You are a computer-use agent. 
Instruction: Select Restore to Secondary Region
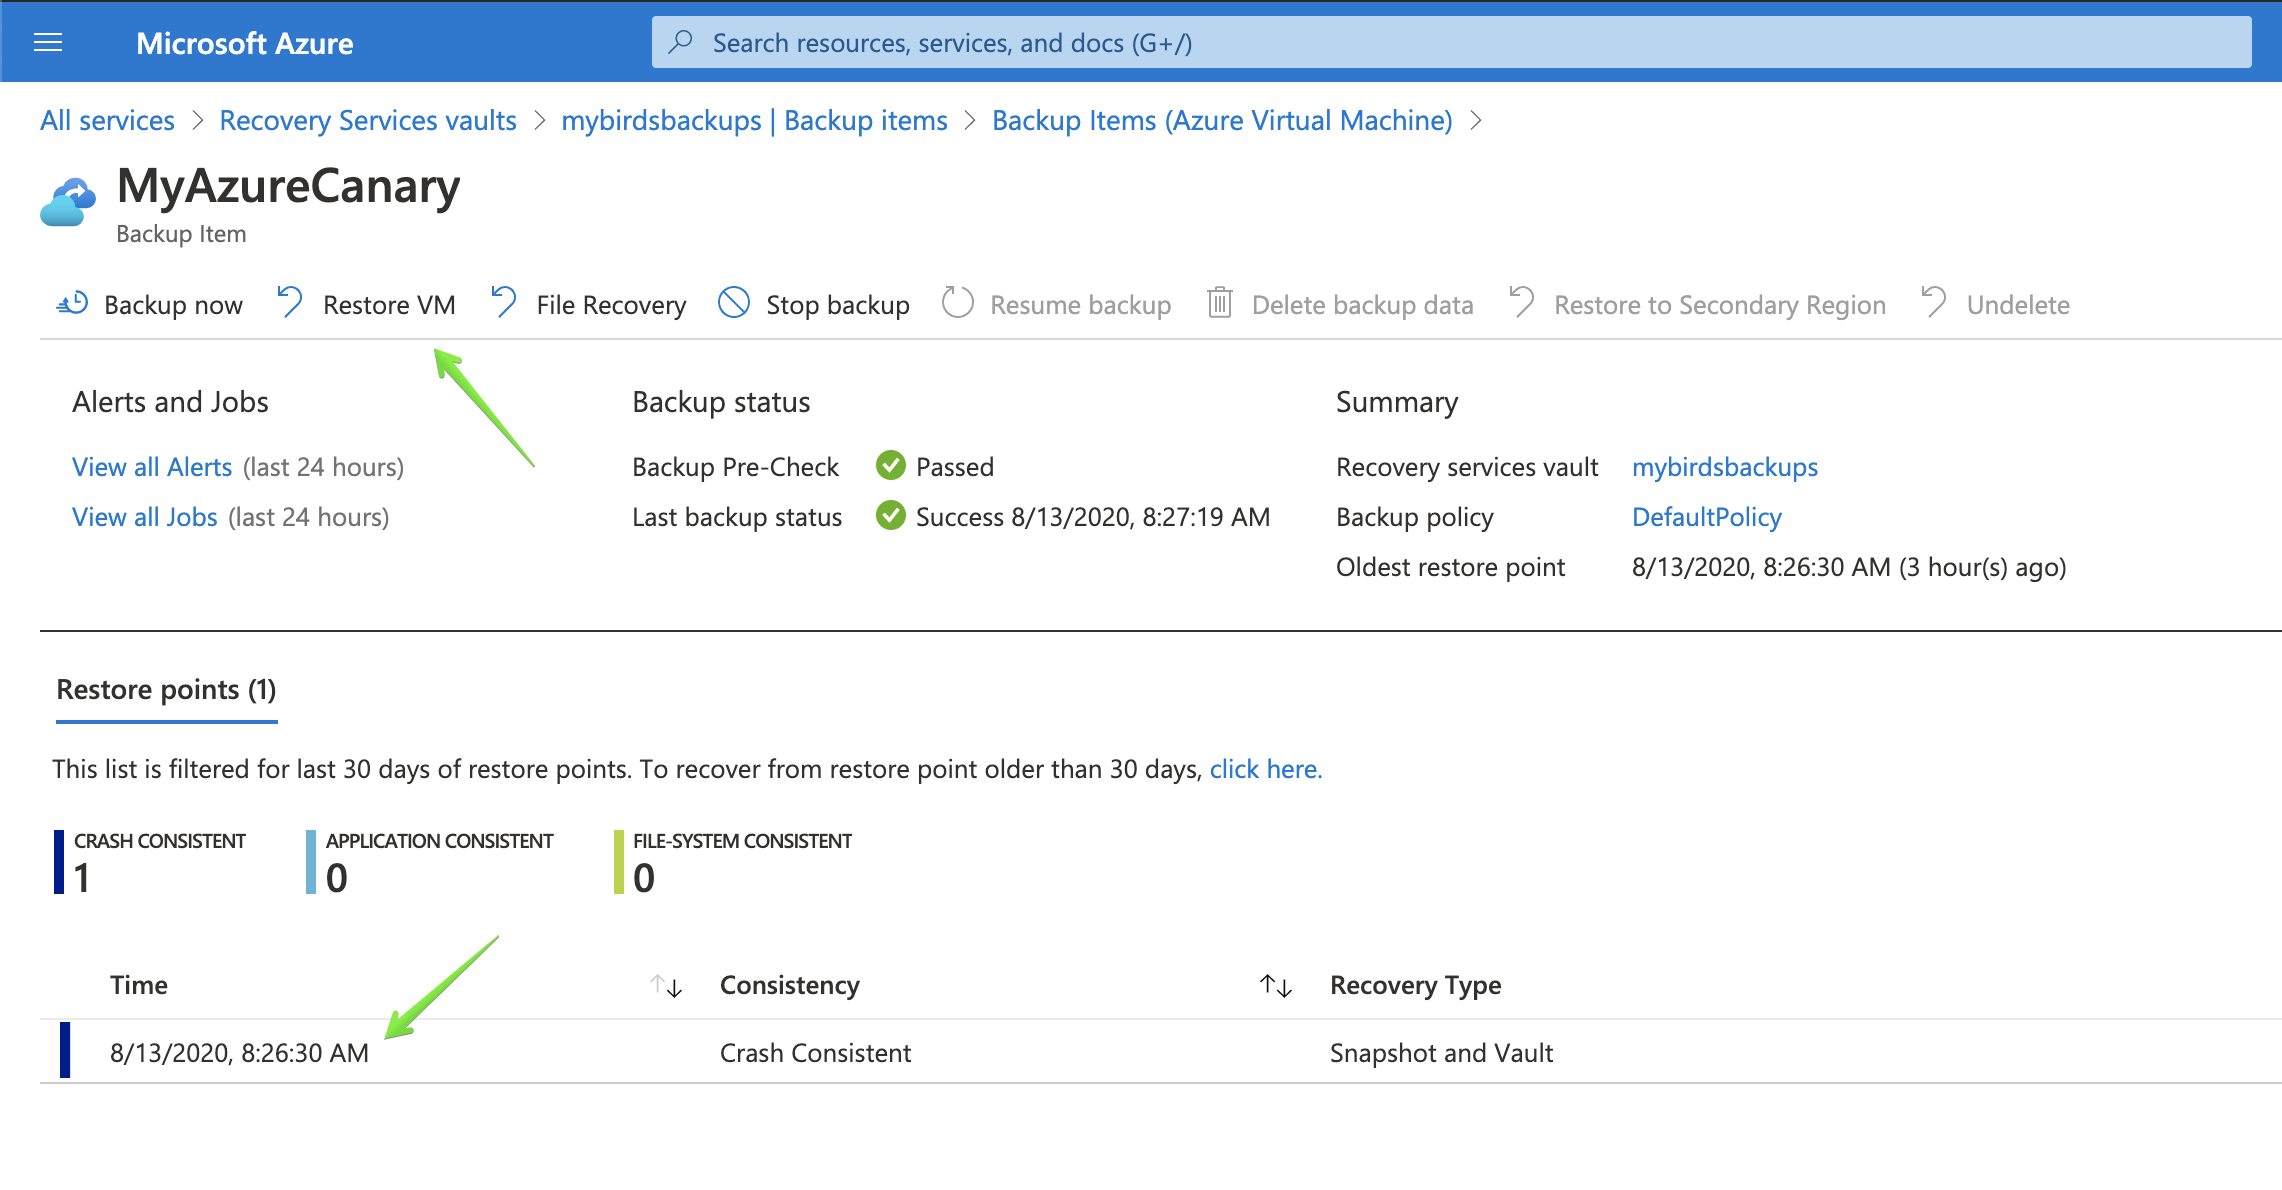click(1720, 304)
